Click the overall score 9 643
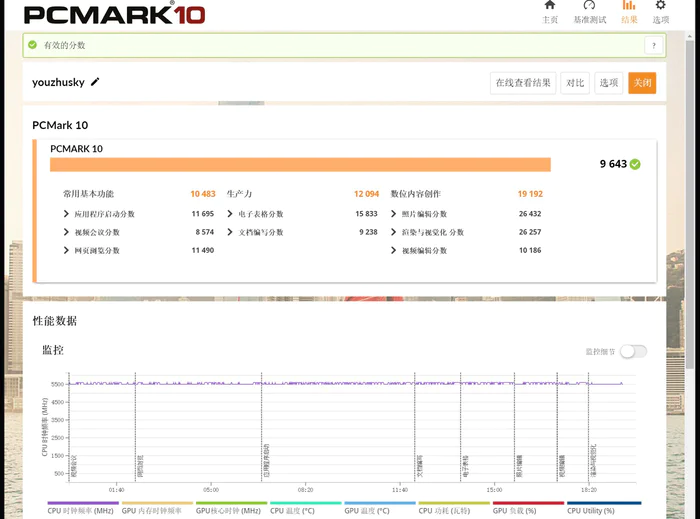This screenshot has height=519, width=700. click(x=613, y=164)
